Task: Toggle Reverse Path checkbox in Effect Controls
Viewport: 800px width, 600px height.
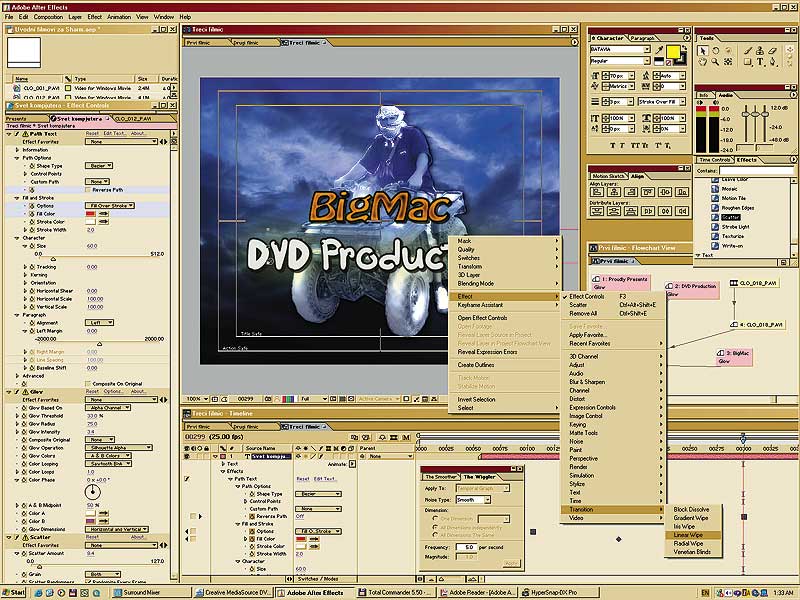Action: coord(88,190)
